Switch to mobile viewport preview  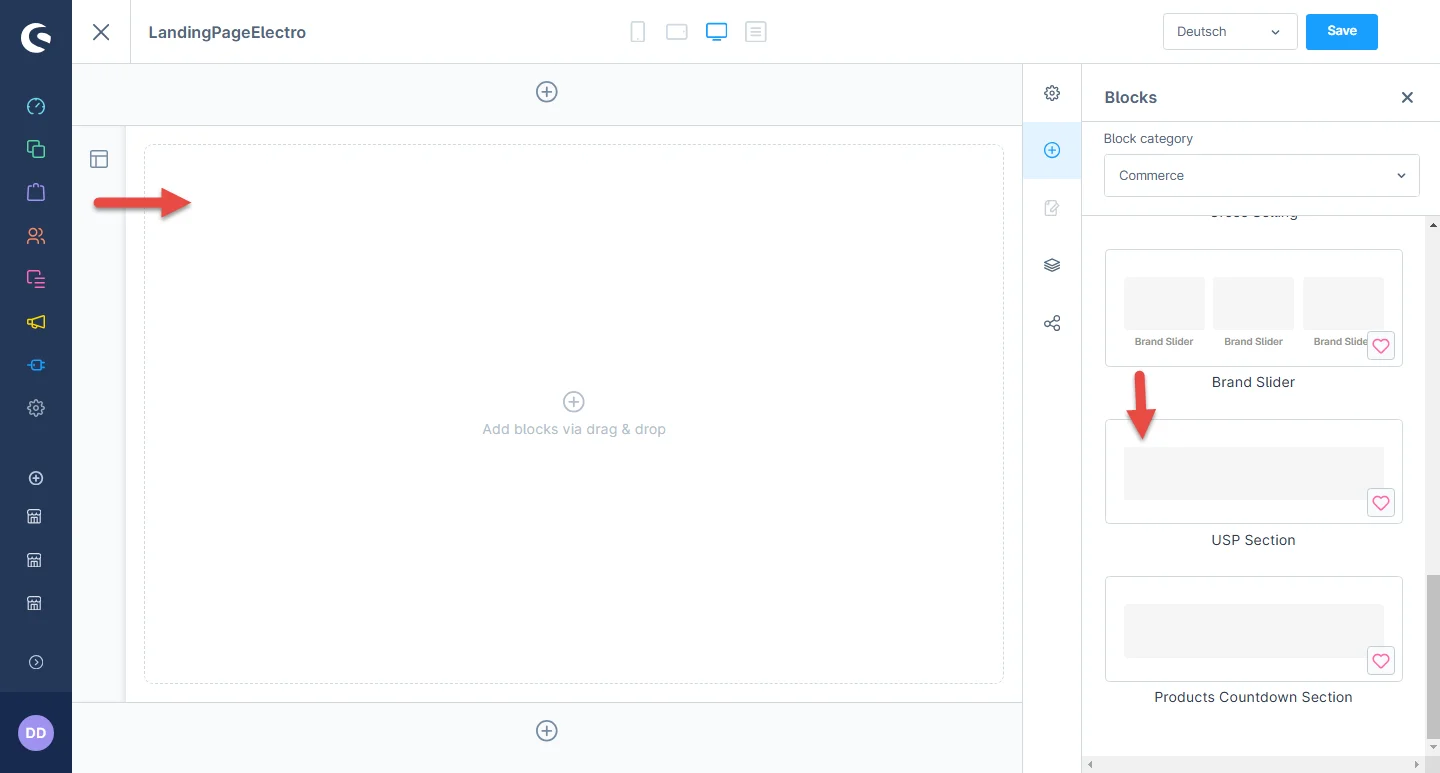click(637, 32)
